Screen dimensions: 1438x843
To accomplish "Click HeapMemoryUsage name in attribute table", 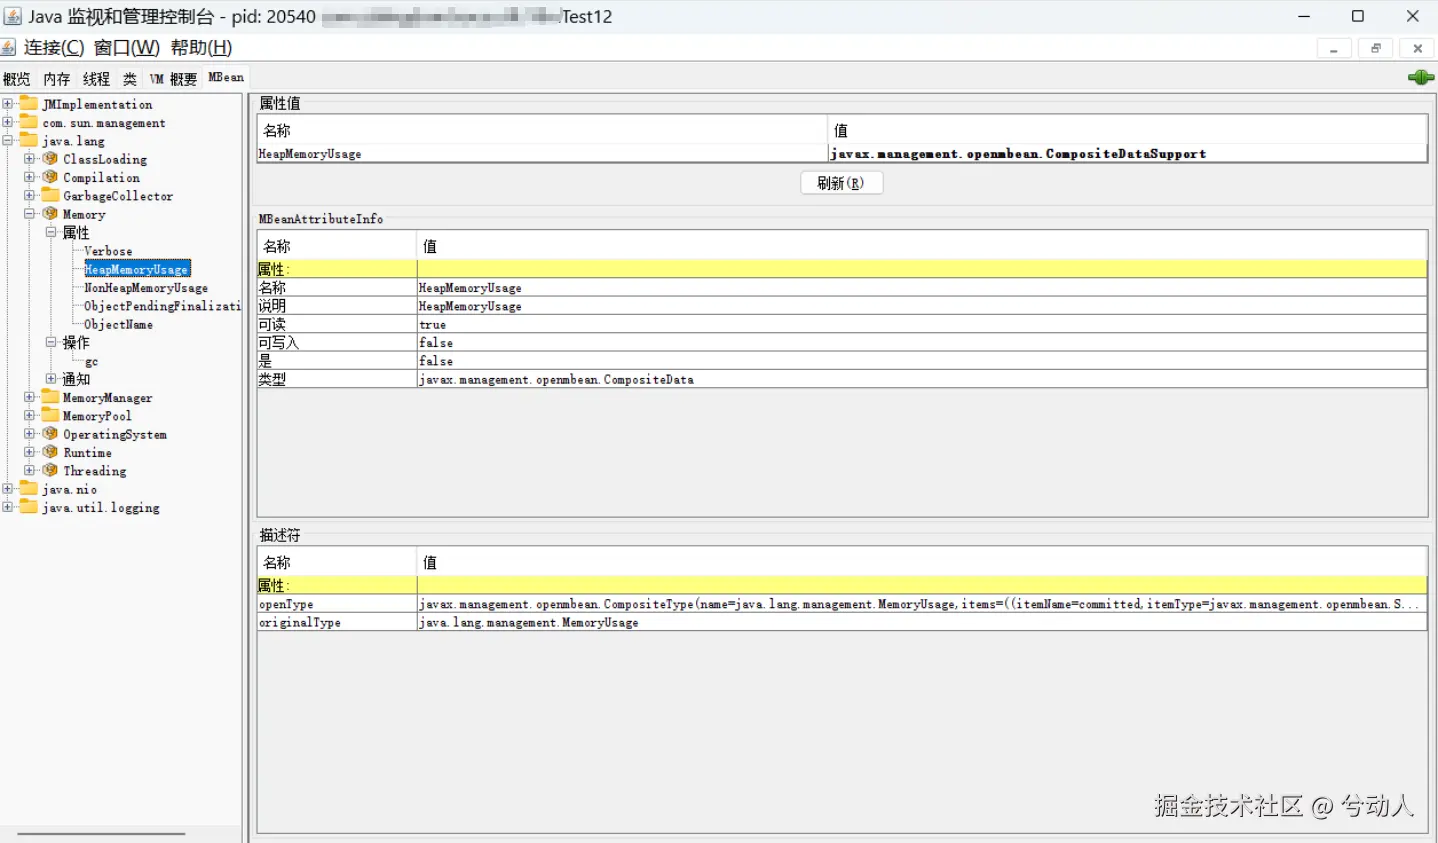I will pyautogui.click(x=310, y=154).
